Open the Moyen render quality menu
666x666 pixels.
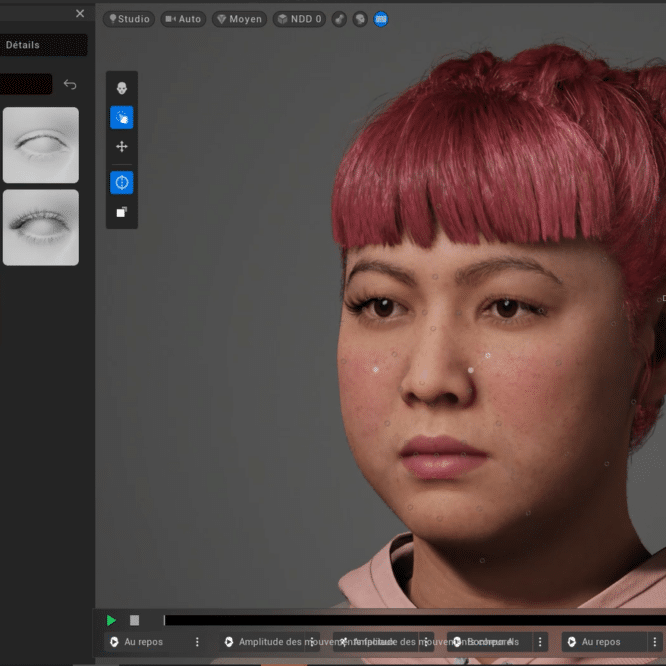point(240,19)
